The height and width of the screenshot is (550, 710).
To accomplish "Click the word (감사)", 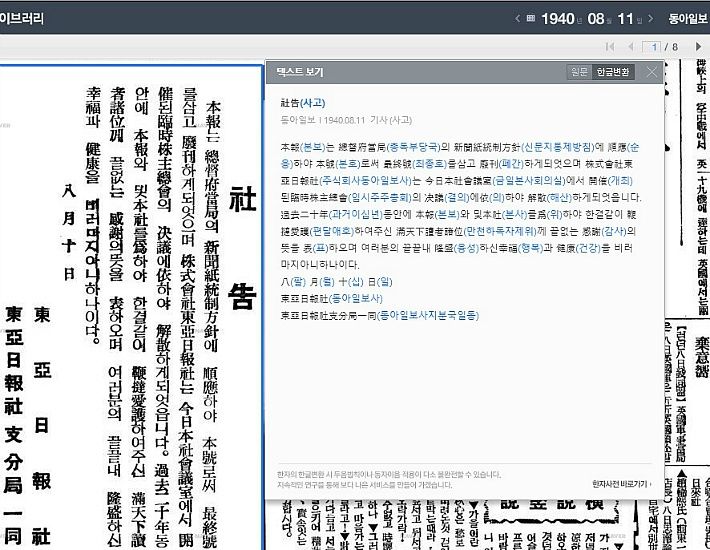I will [613, 231].
